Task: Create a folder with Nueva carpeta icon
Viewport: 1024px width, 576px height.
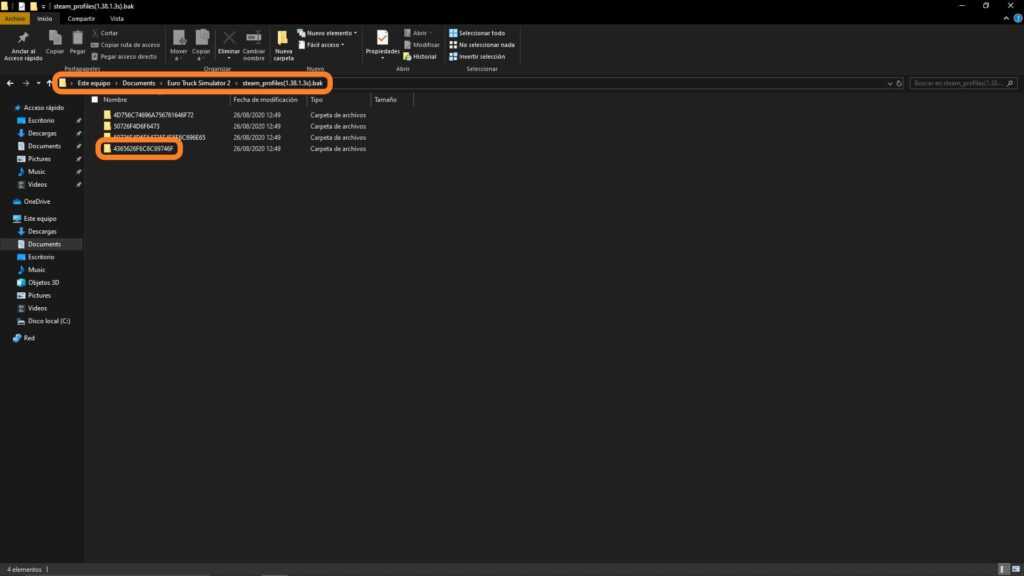Action: coord(283,40)
